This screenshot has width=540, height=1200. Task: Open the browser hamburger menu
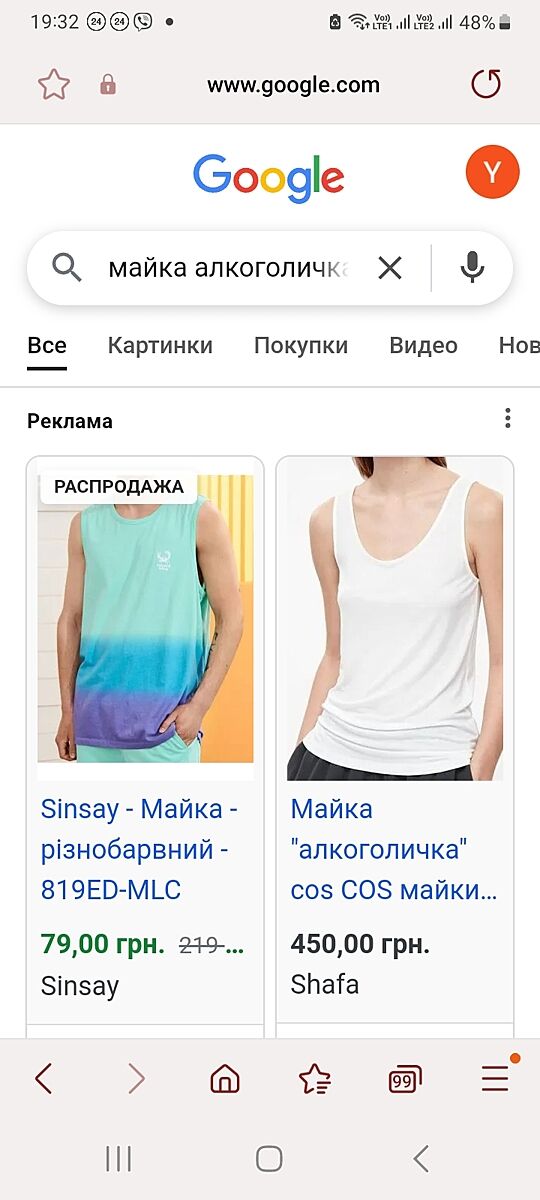[495, 1078]
